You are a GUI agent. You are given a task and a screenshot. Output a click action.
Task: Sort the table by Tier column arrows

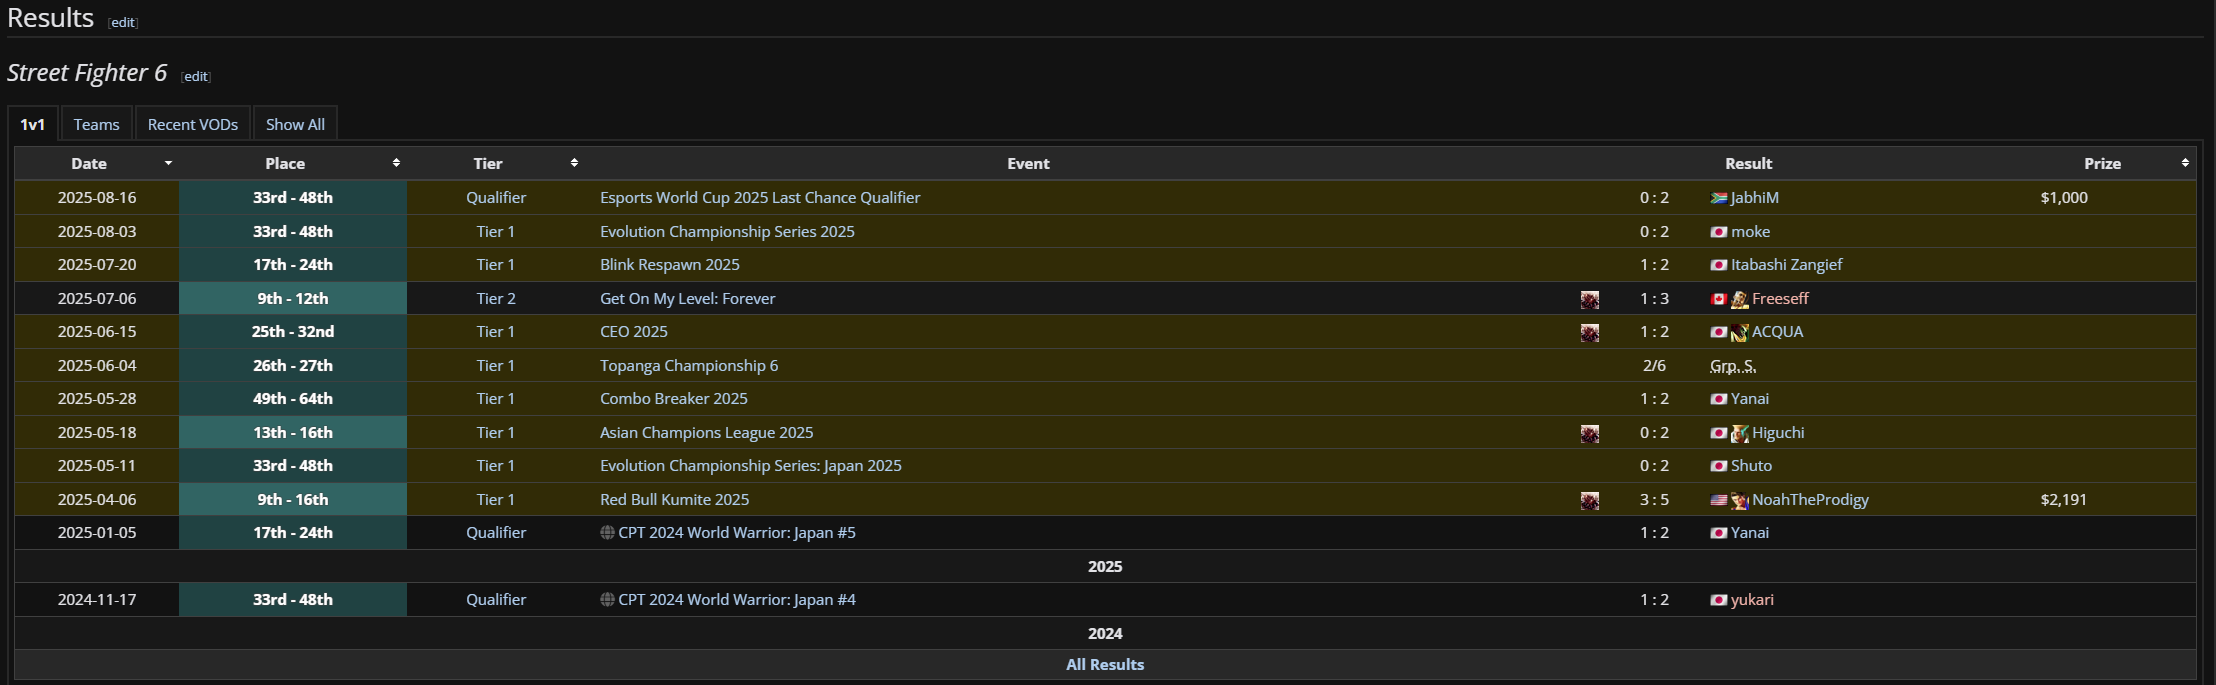pos(574,163)
